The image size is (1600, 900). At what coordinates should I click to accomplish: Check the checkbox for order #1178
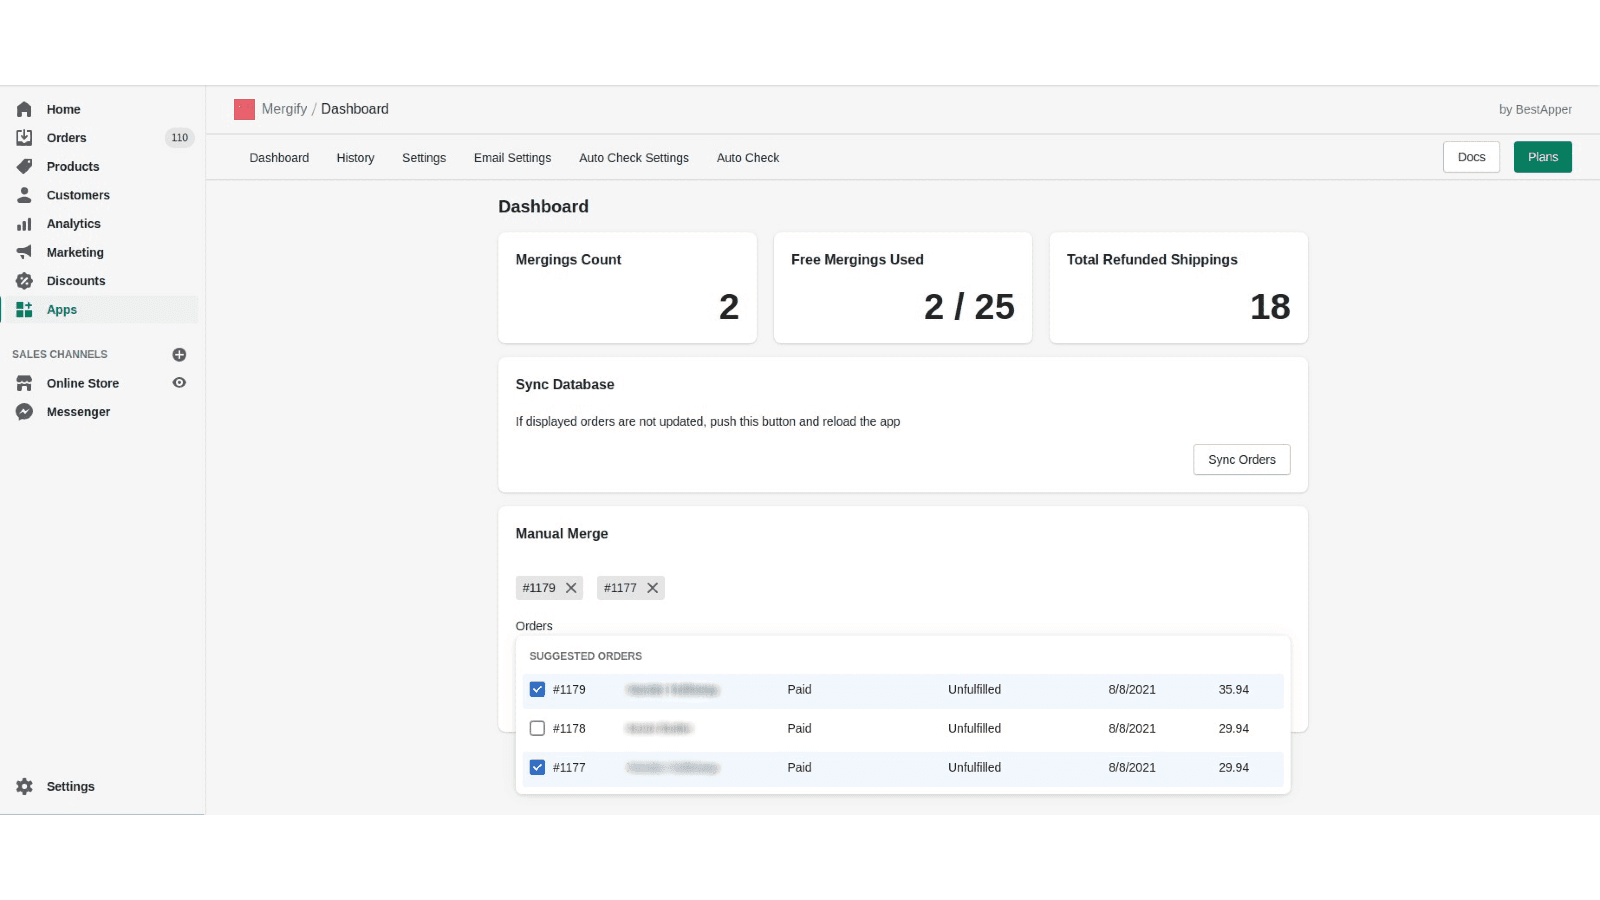pyautogui.click(x=537, y=728)
